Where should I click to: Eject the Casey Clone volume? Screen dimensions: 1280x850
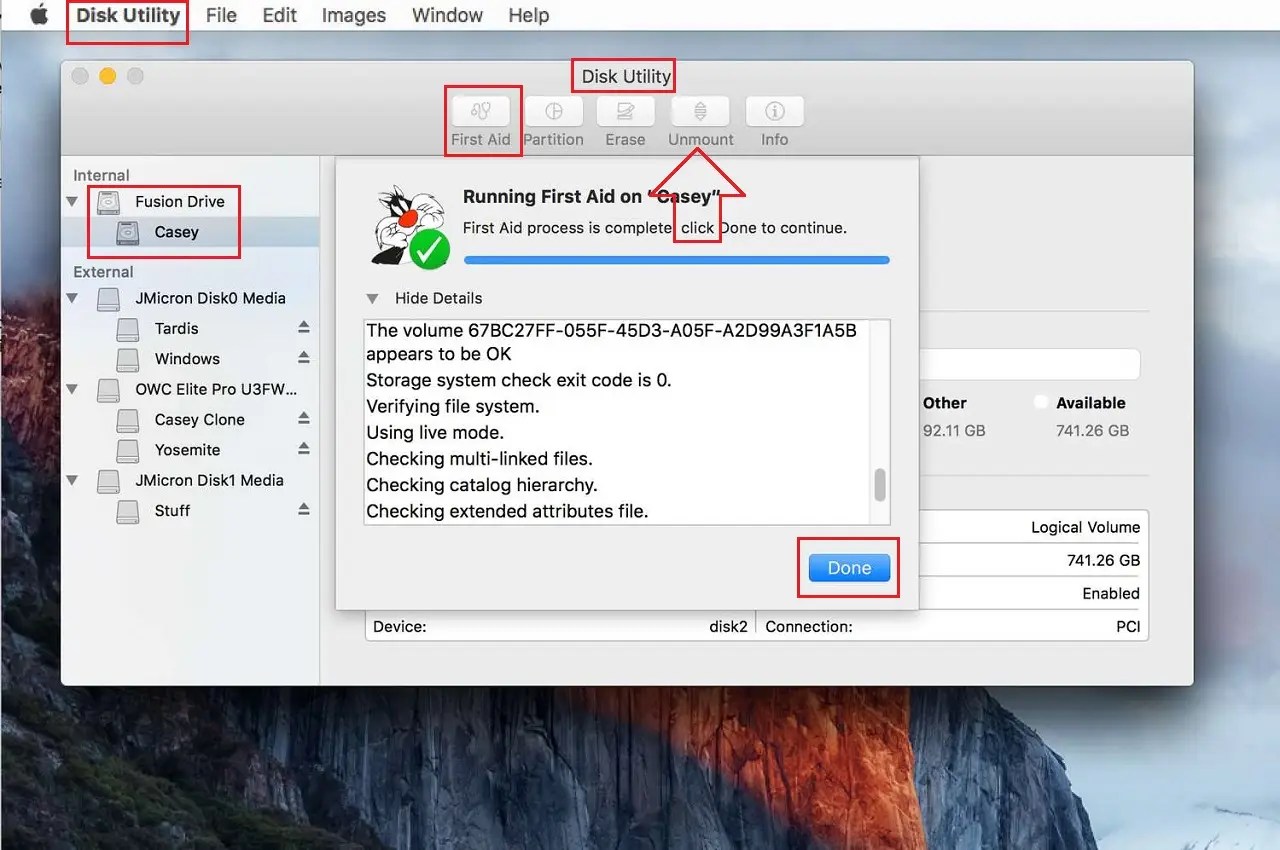point(305,419)
